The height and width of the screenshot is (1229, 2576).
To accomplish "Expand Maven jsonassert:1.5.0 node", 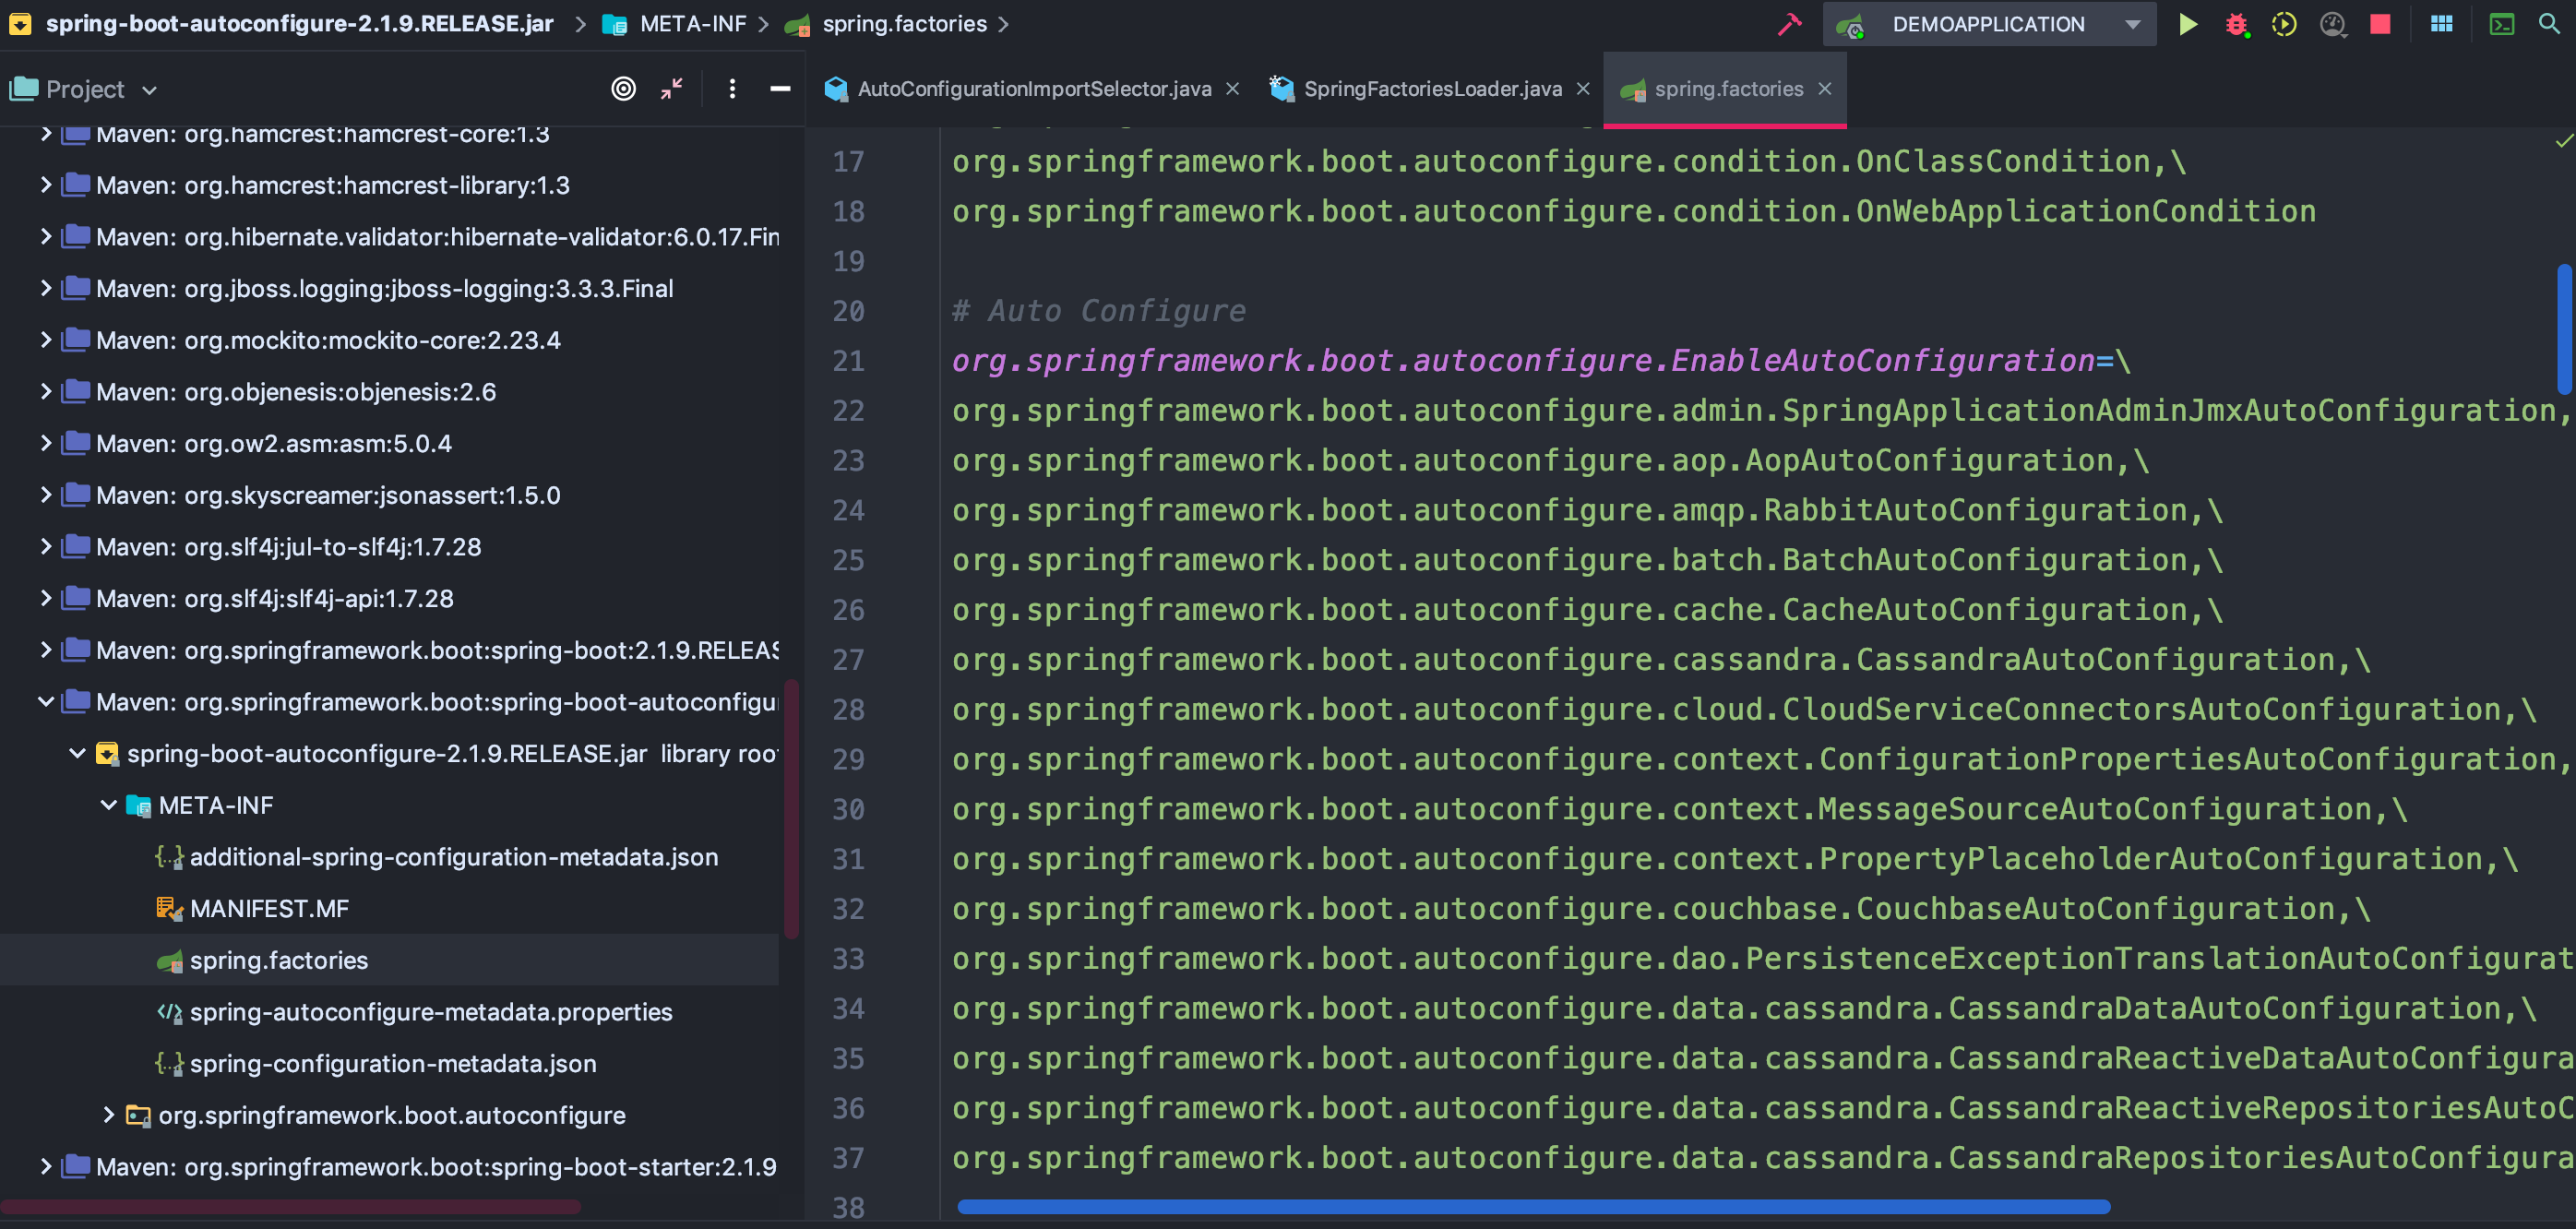I will (x=46, y=495).
